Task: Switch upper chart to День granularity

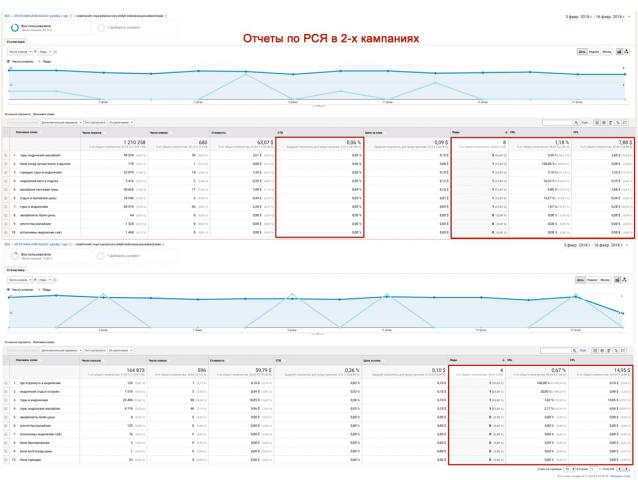Action: point(582,52)
